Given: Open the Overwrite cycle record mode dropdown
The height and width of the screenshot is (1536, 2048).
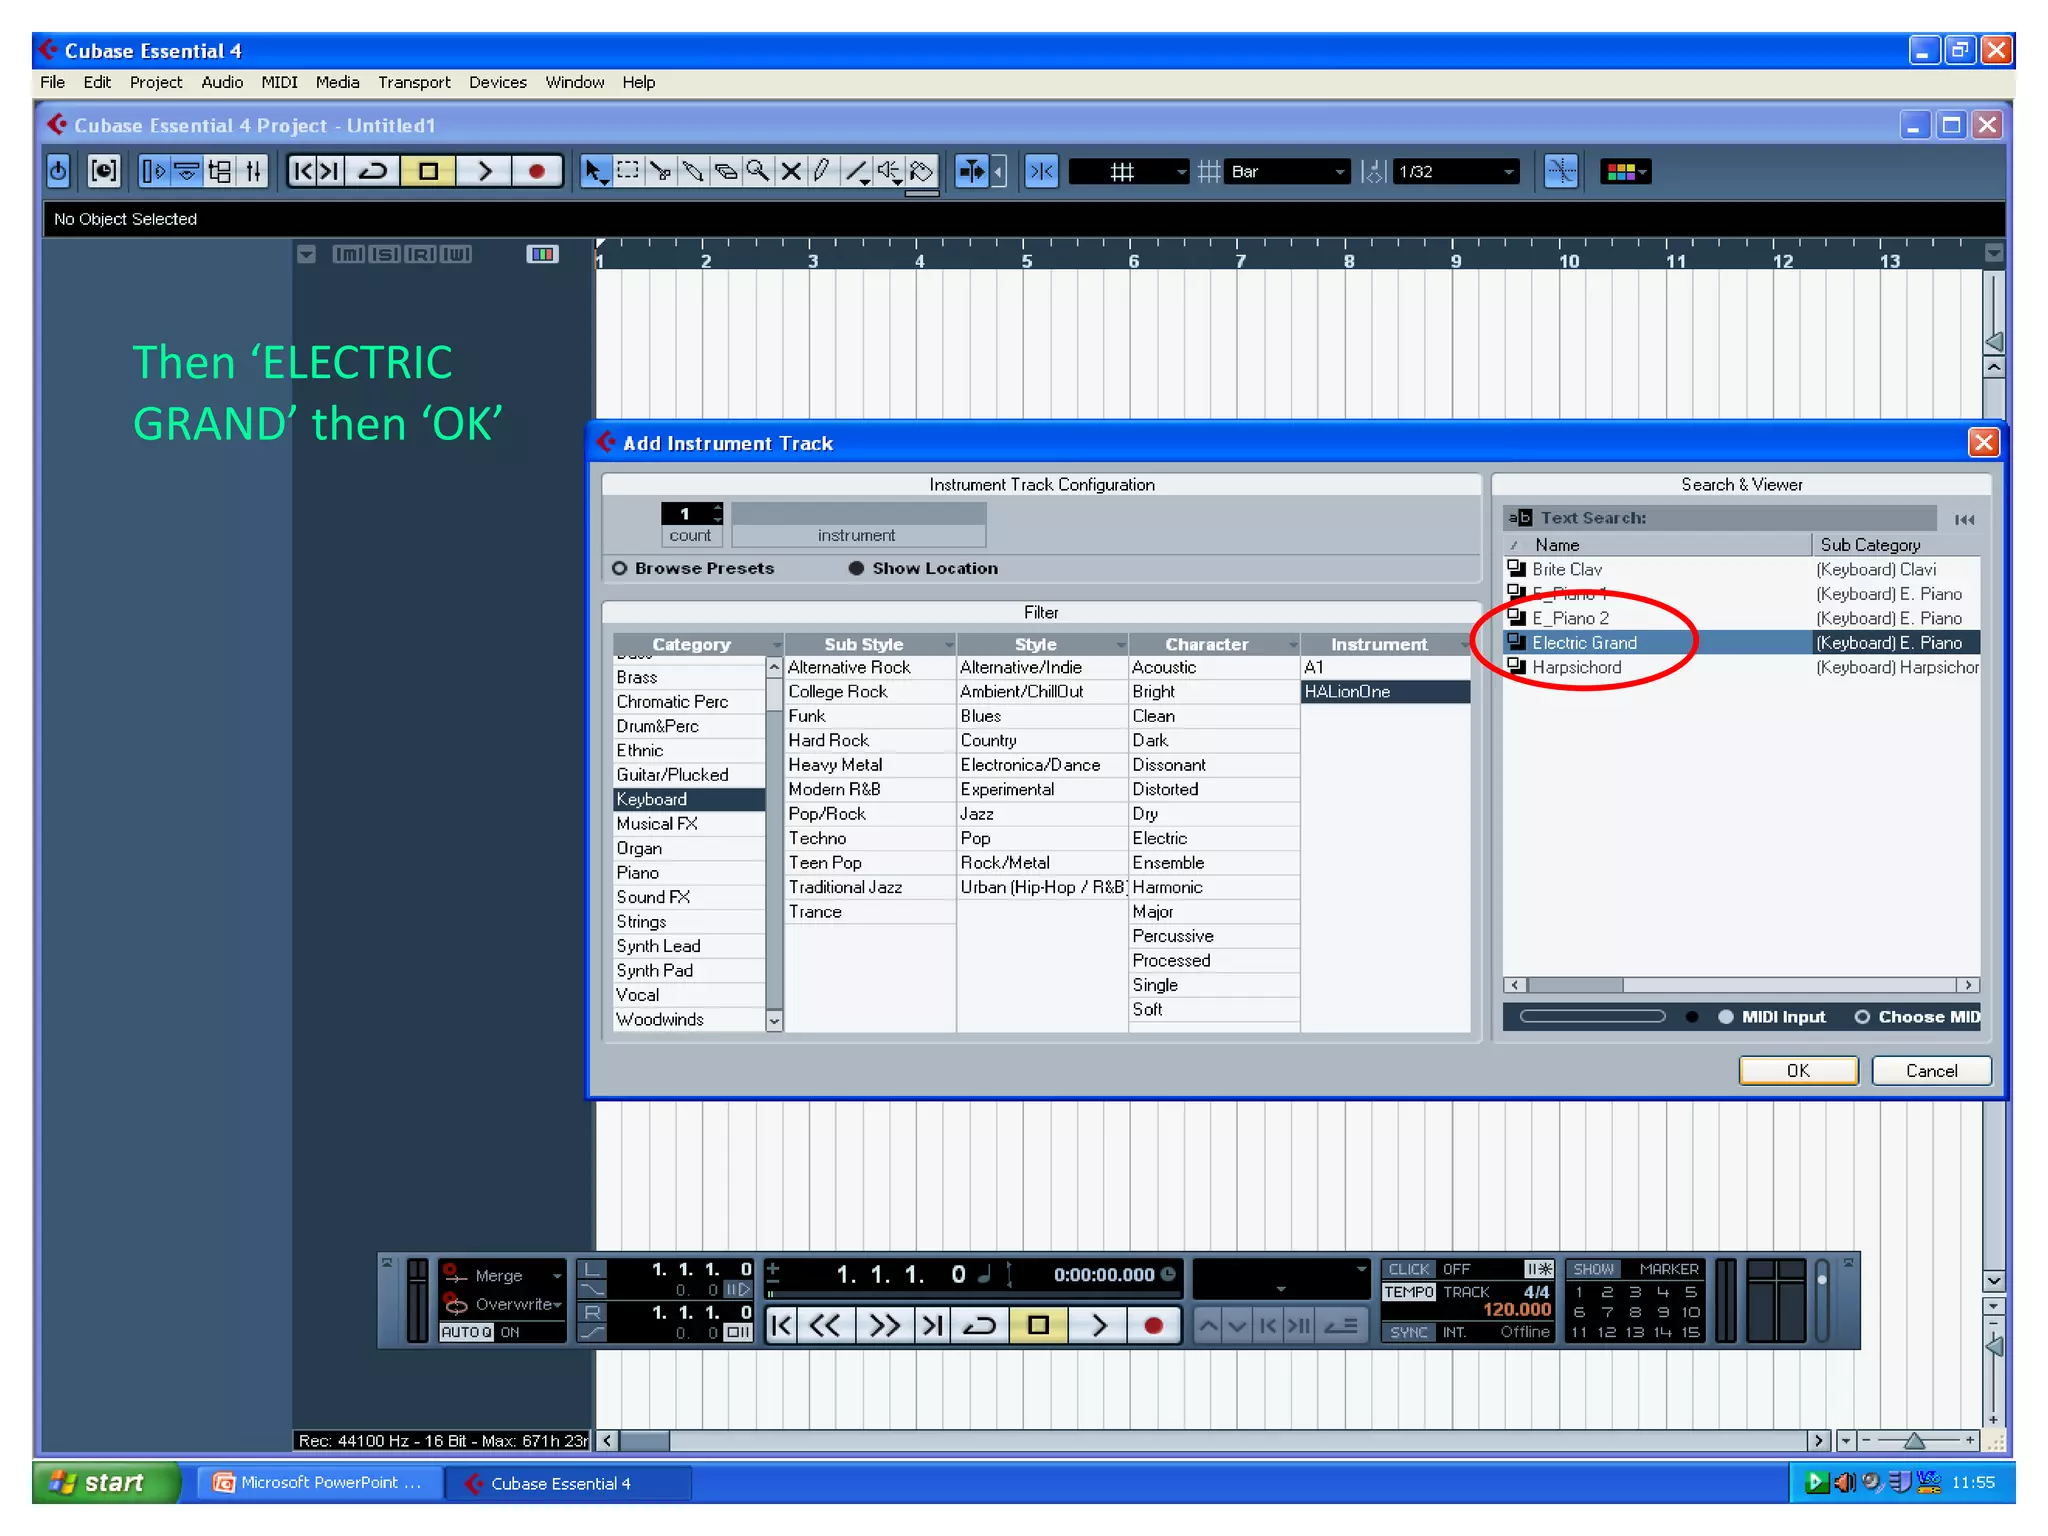Looking at the screenshot, I should point(503,1304).
